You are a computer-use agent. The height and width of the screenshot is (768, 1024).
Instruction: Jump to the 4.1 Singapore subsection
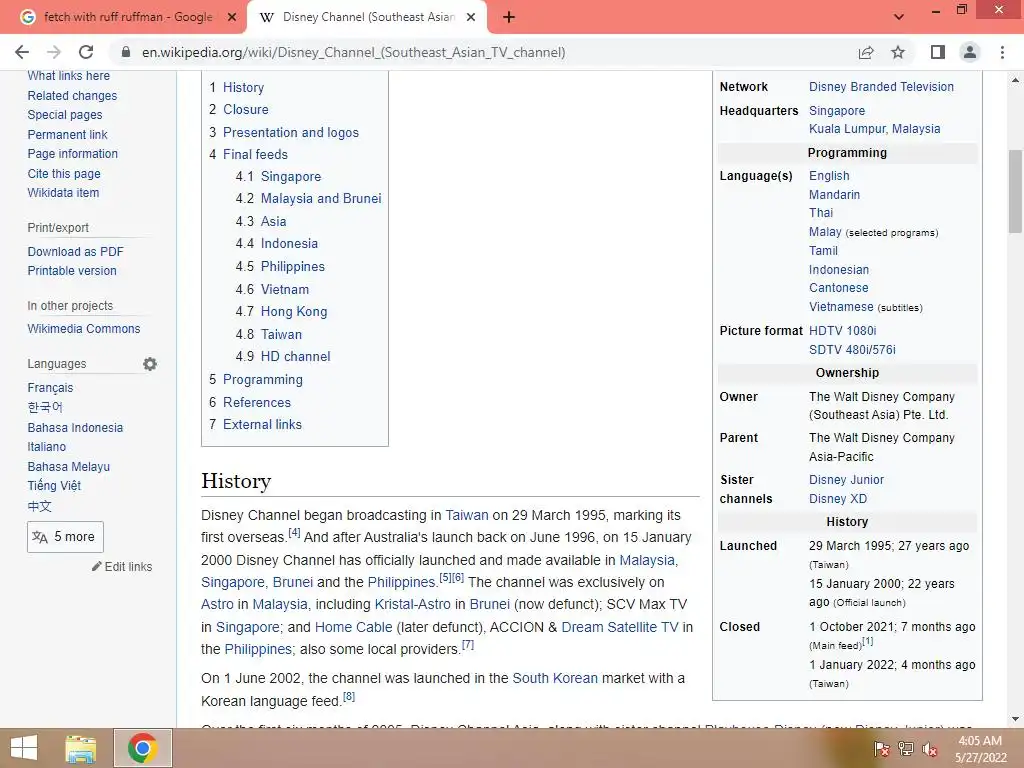tap(291, 176)
